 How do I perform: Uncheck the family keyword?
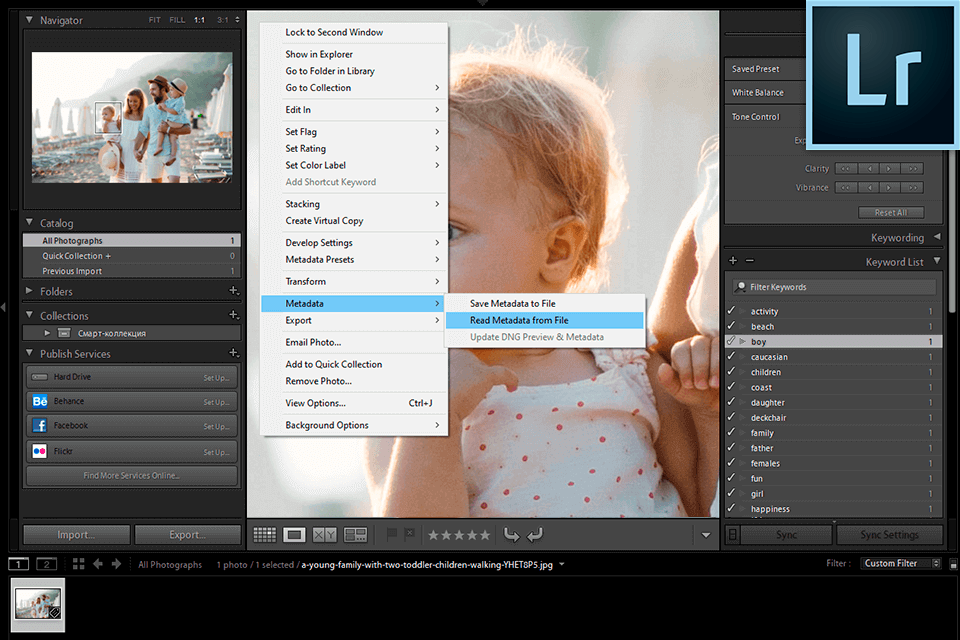click(731, 432)
